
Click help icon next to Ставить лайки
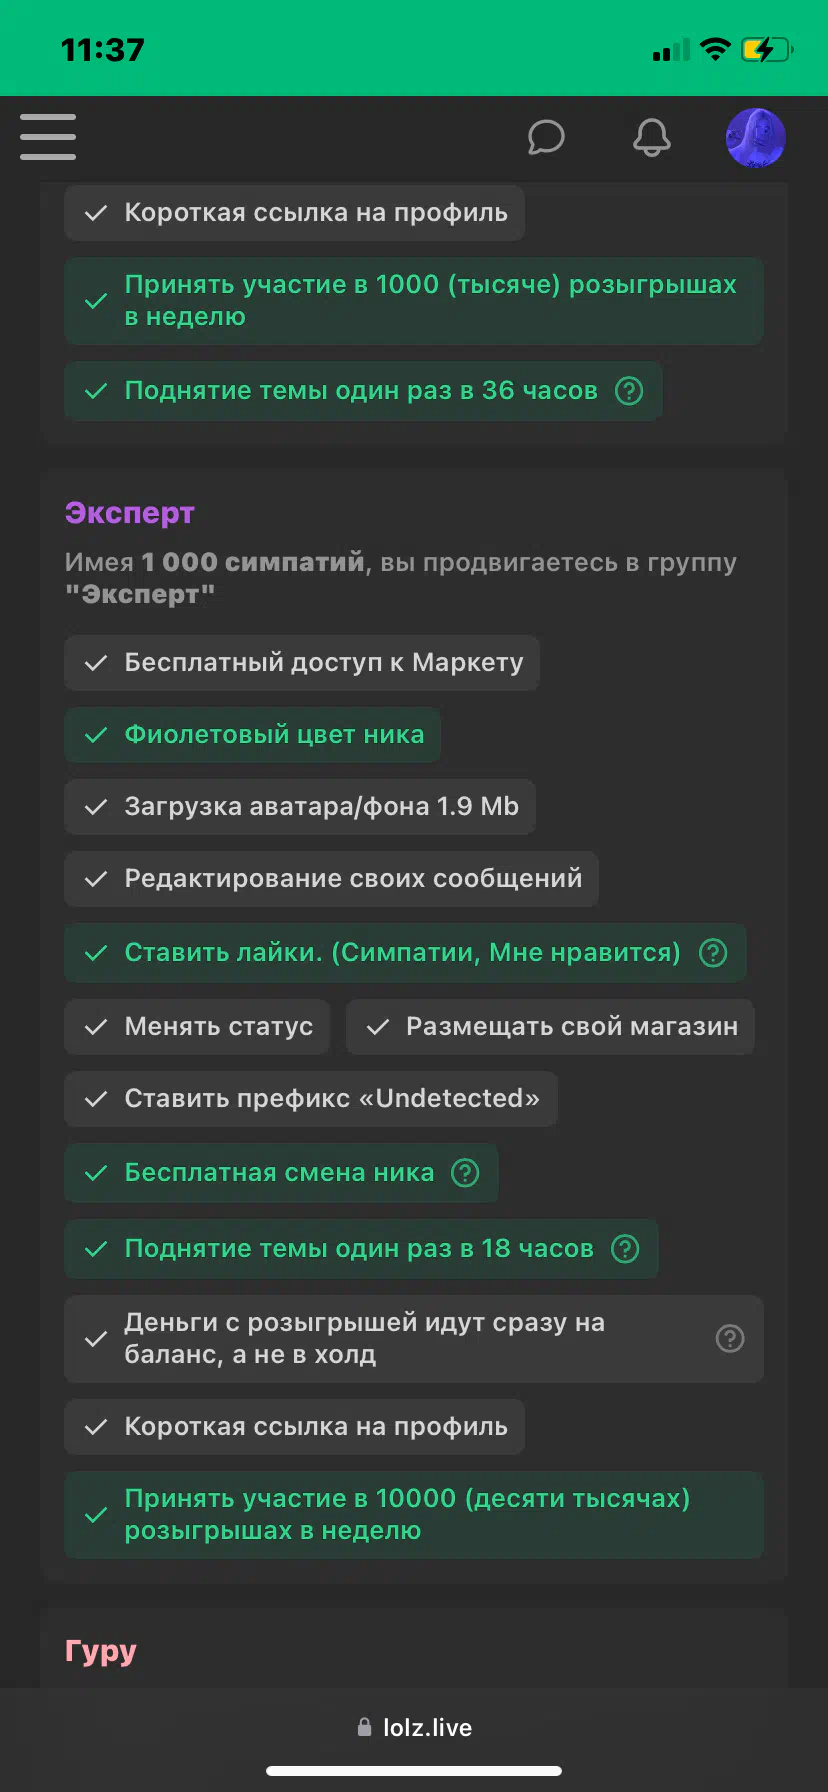click(713, 953)
